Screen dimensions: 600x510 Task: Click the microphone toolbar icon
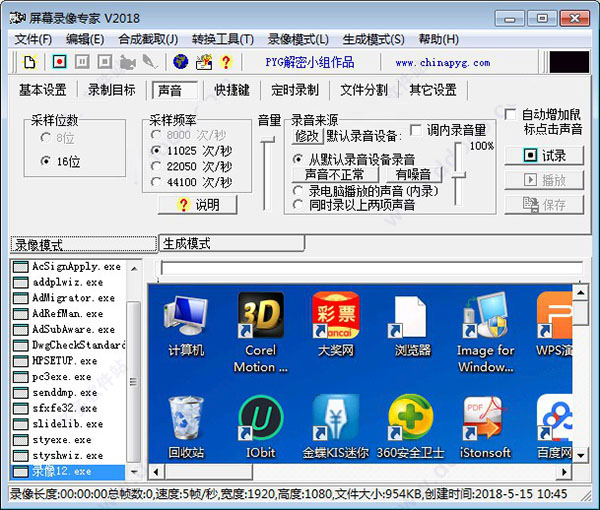[150, 61]
